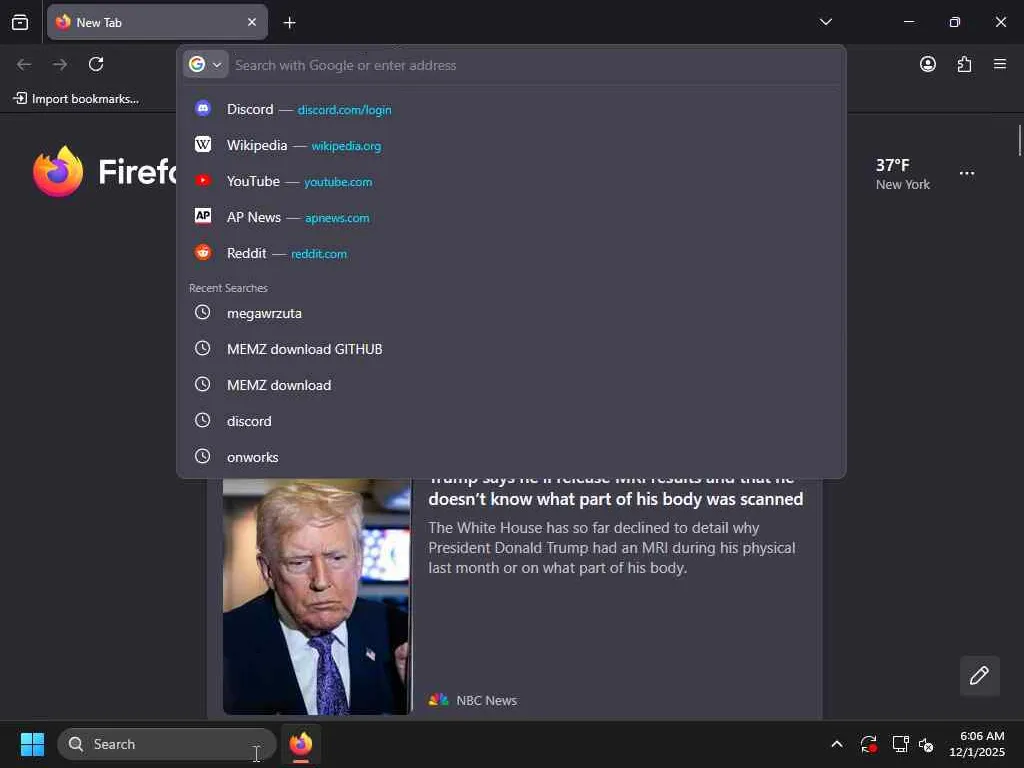Expand the list all tabs chevron
This screenshot has height=768, width=1024.
(826, 22)
